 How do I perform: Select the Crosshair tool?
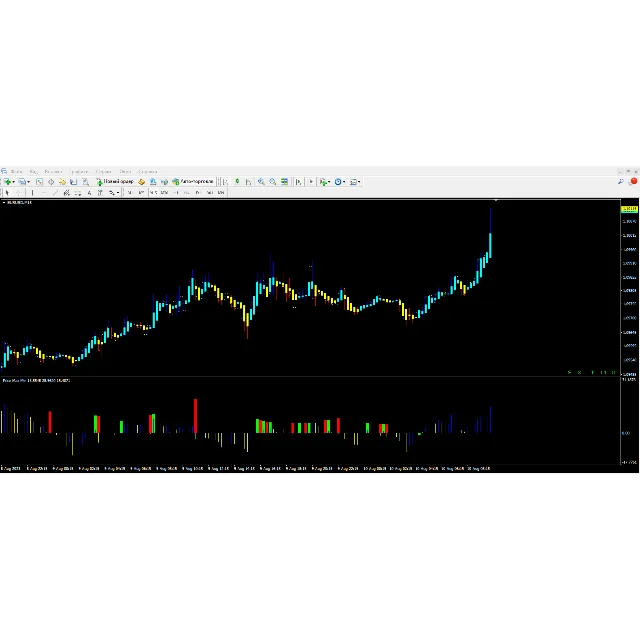click(x=19, y=193)
